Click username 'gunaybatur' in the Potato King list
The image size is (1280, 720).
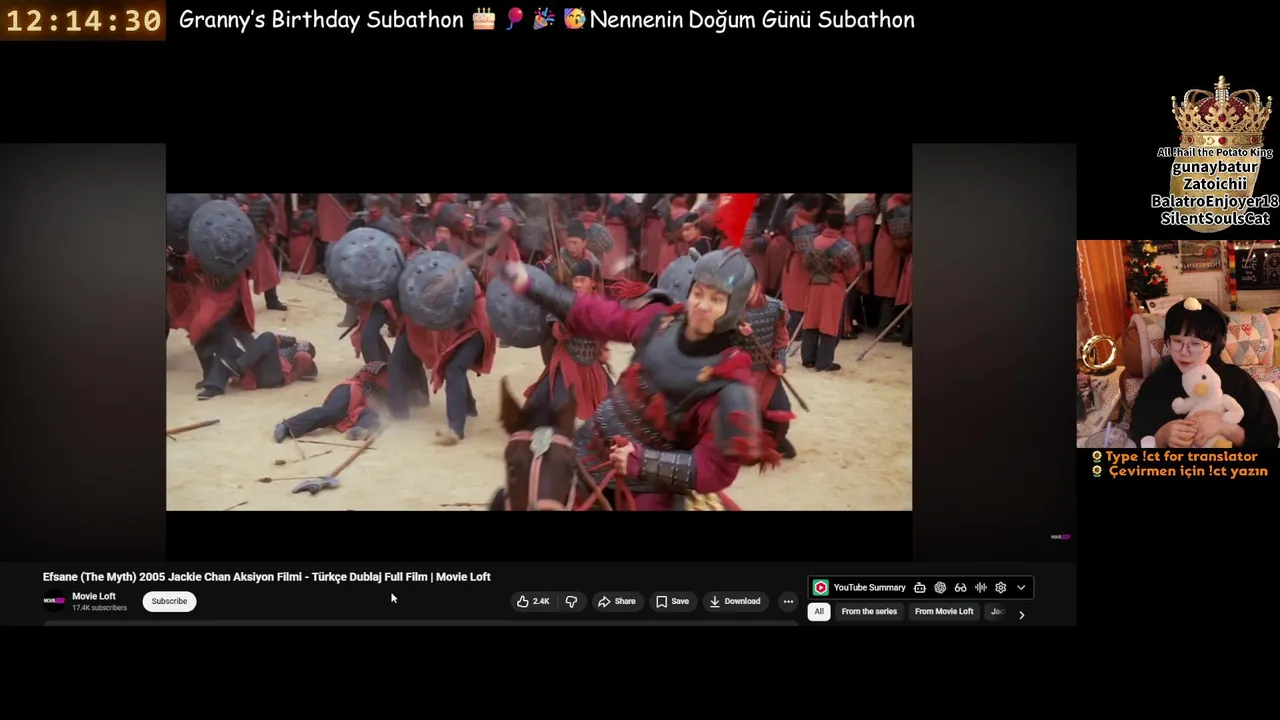pyautogui.click(x=1213, y=167)
